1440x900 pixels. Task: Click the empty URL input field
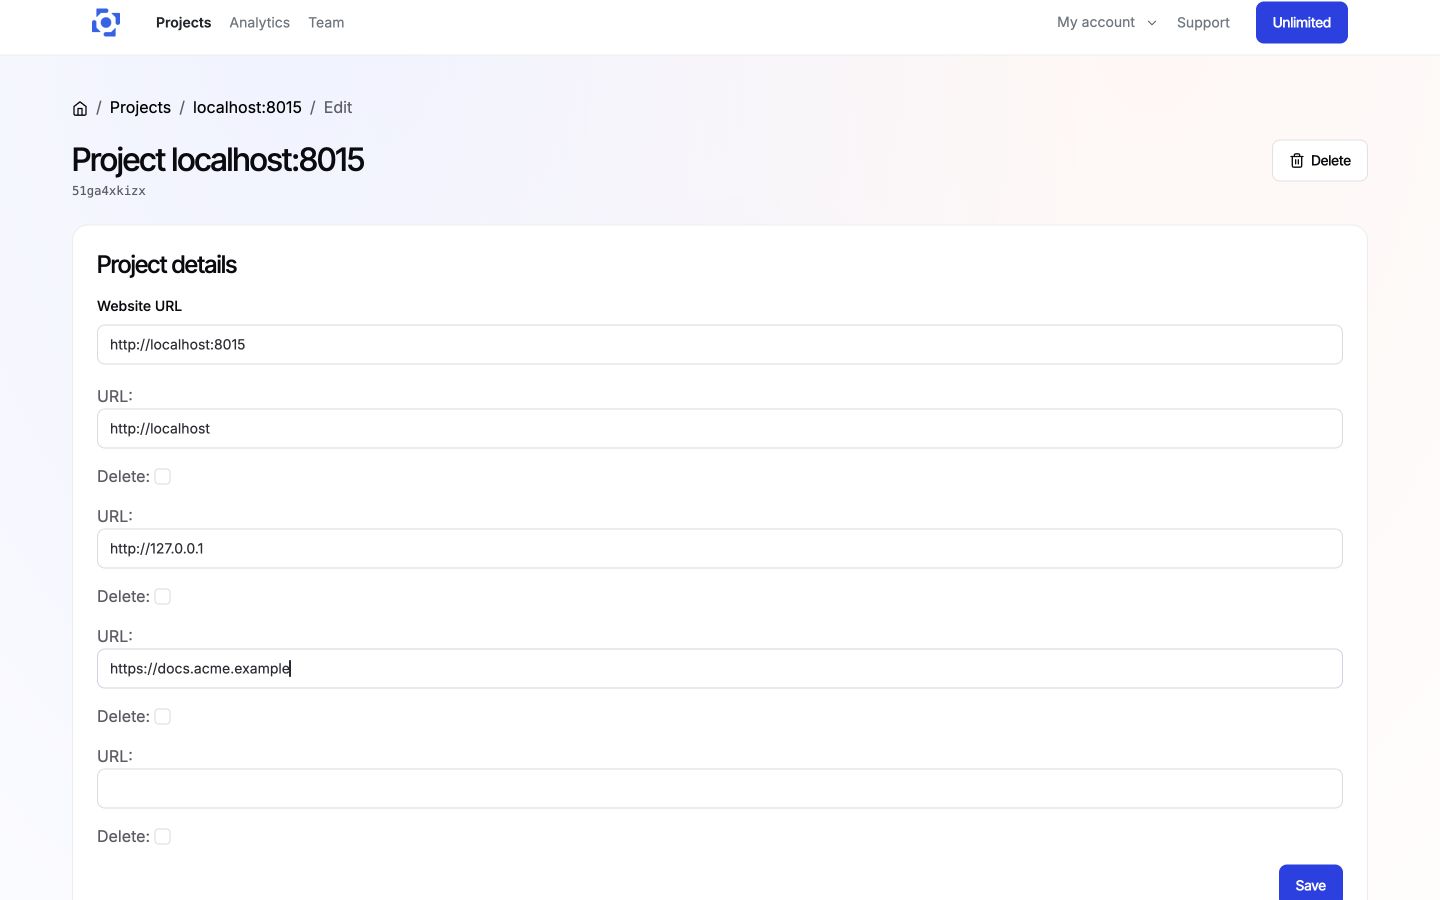[x=720, y=788]
